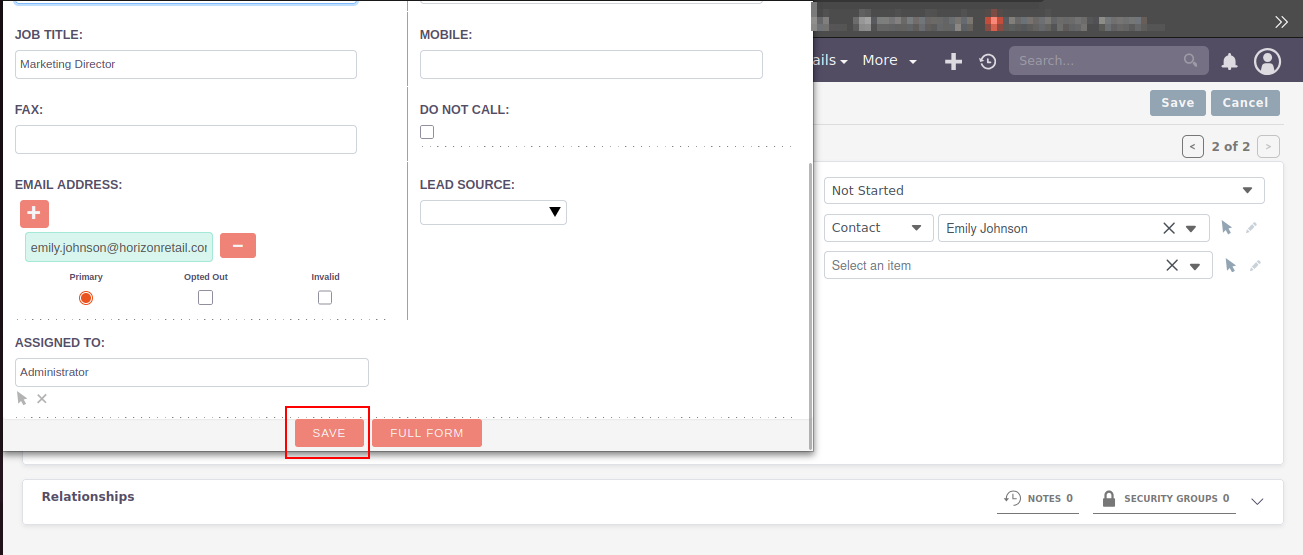Click the 'Relationships' heading text
This screenshot has height=555, width=1303.
[88, 496]
